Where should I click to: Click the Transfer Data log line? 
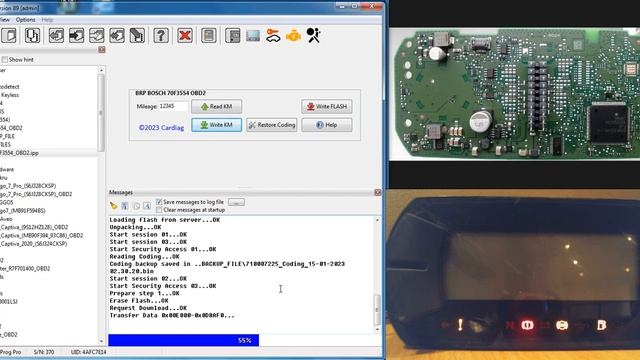click(172, 316)
